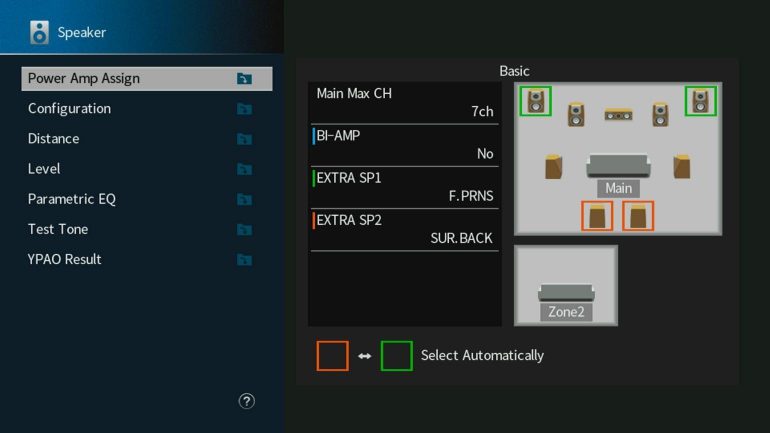Select the right surround back speaker icon
The width and height of the screenshot is (770, 433).
click(x=639, y=216)
